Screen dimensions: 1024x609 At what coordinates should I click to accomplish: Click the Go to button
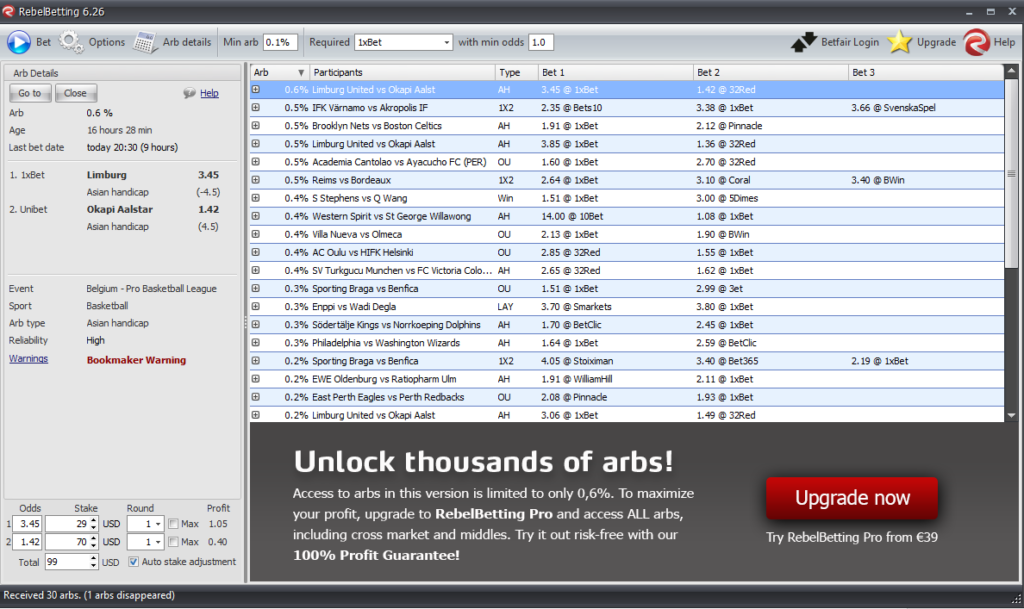(29, 92)
